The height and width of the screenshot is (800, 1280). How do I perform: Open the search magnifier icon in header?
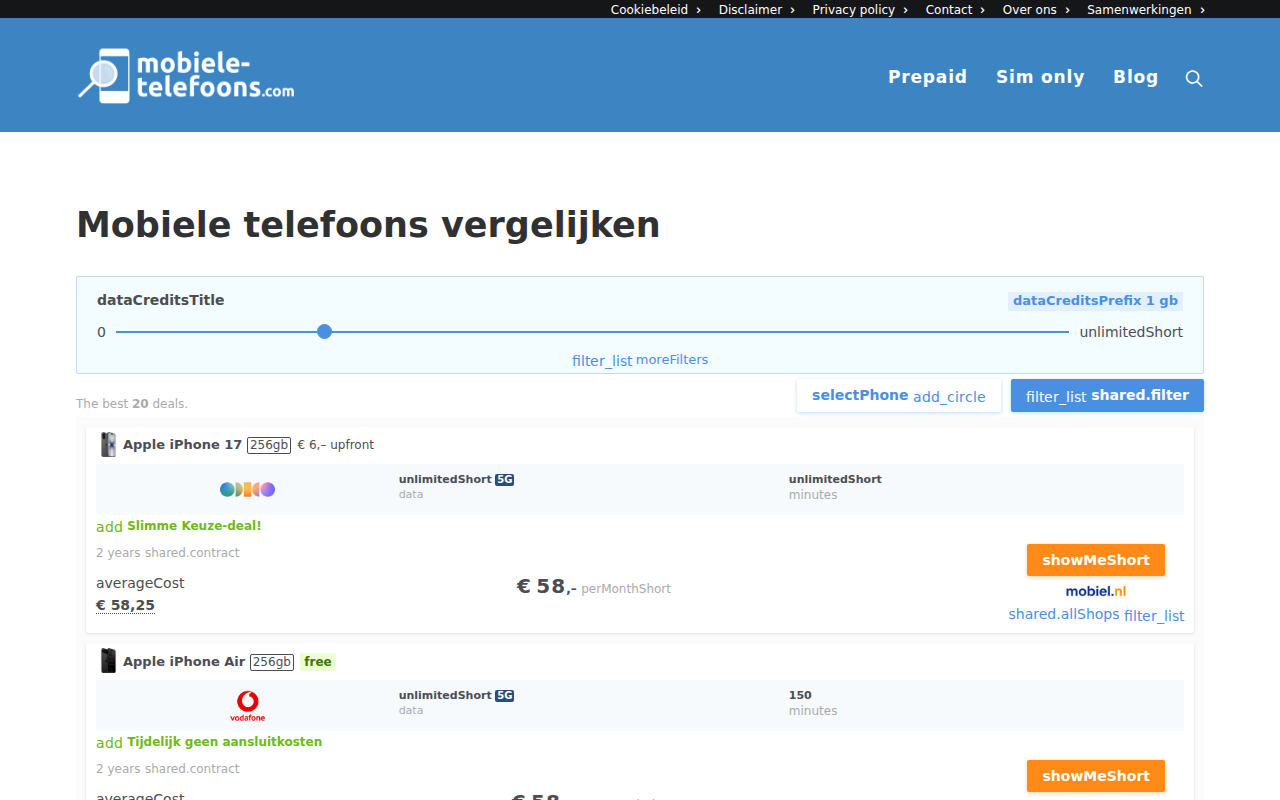click(x=1194, y=78)
